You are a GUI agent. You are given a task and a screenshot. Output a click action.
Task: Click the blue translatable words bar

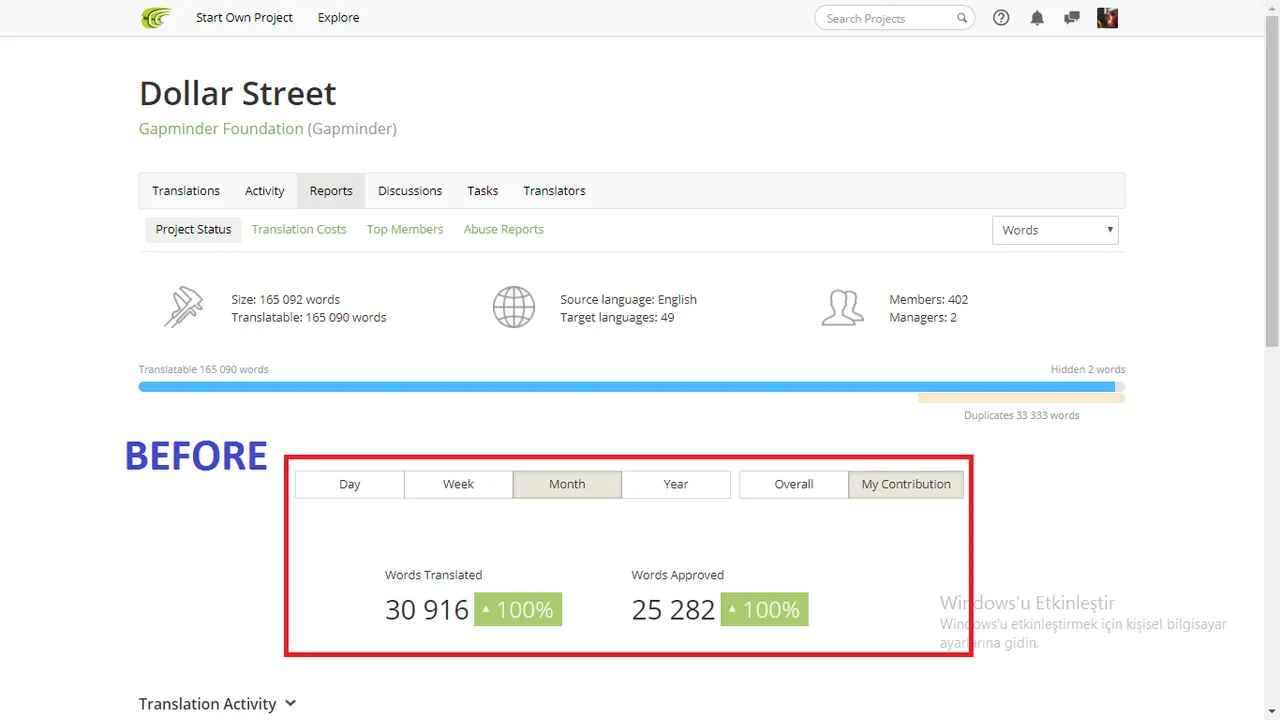pyautogui.click(x=627, y=387)
